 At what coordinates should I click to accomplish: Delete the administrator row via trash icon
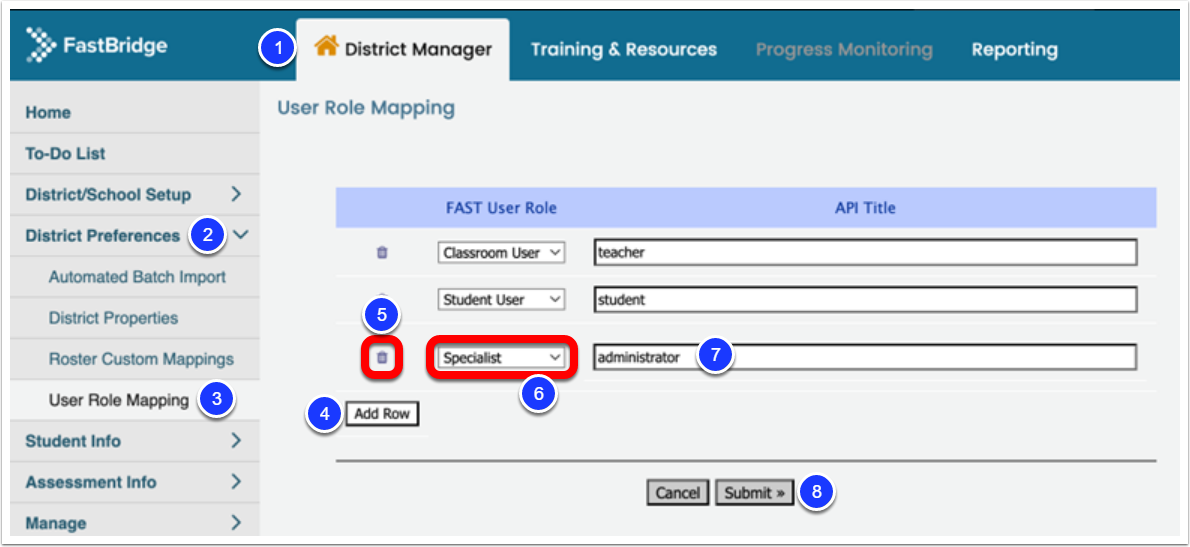(x=382, y=357)
